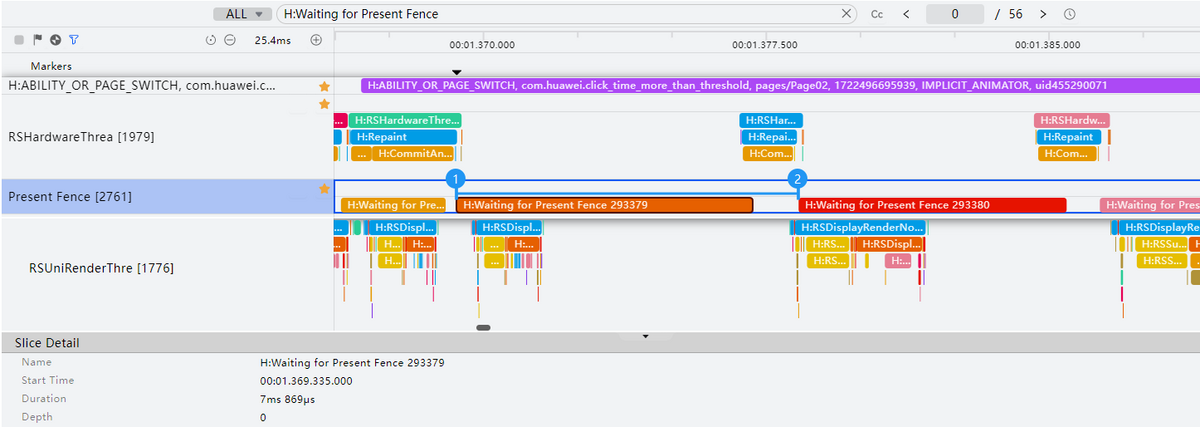
Task: Unfavorite the H:ABILITY_OR_PAGE_SWITCH row star
Action: point(323,87)
